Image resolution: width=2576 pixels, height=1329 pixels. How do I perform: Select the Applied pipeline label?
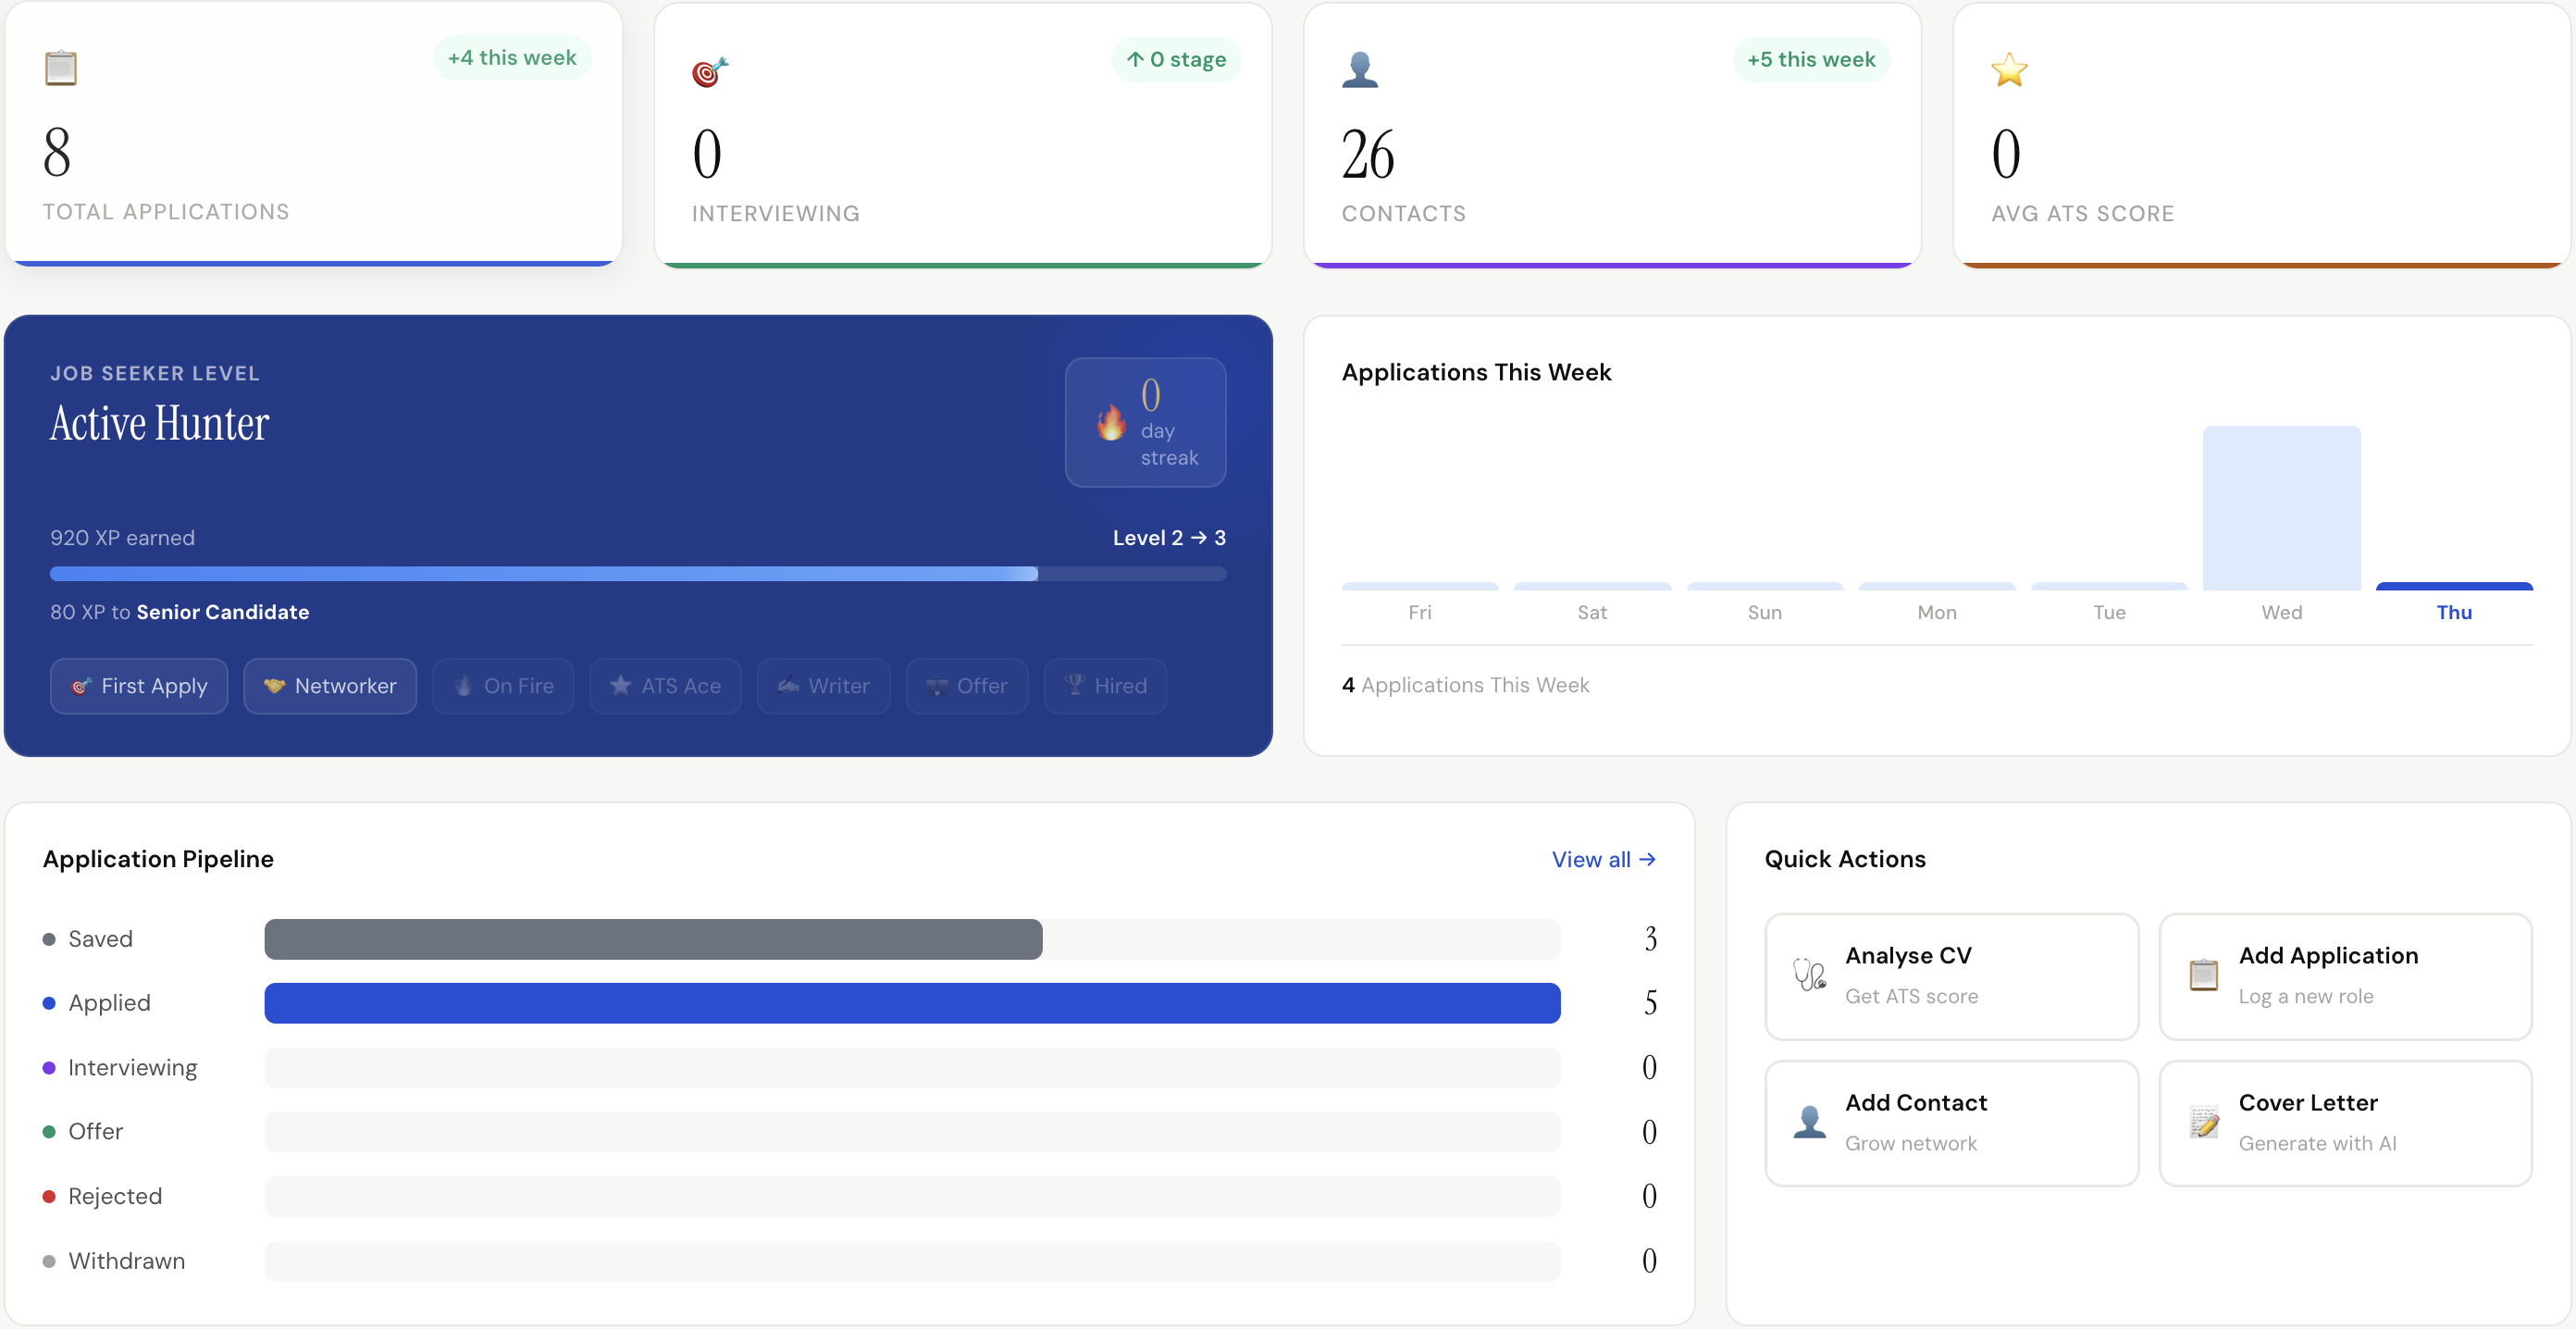click(x=109, y=1003)
